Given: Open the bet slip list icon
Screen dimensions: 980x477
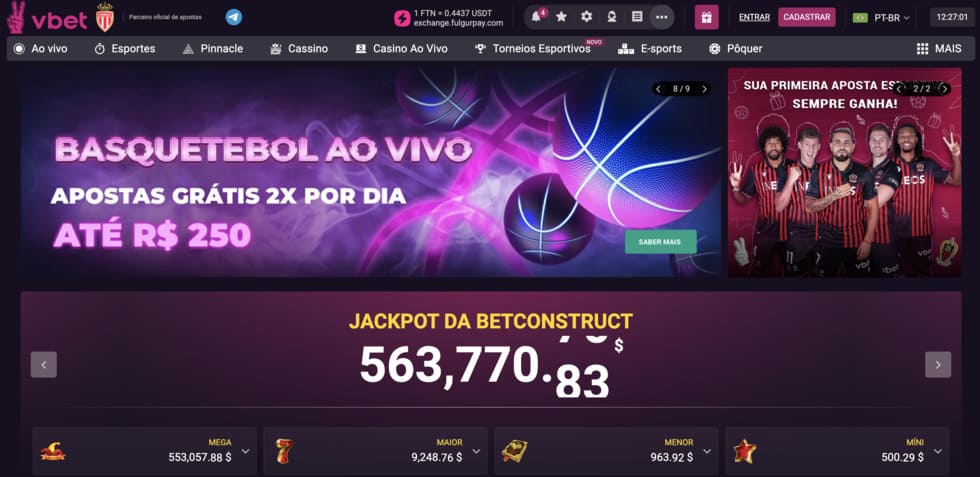Looking at the screenshot, I should 637,17.
